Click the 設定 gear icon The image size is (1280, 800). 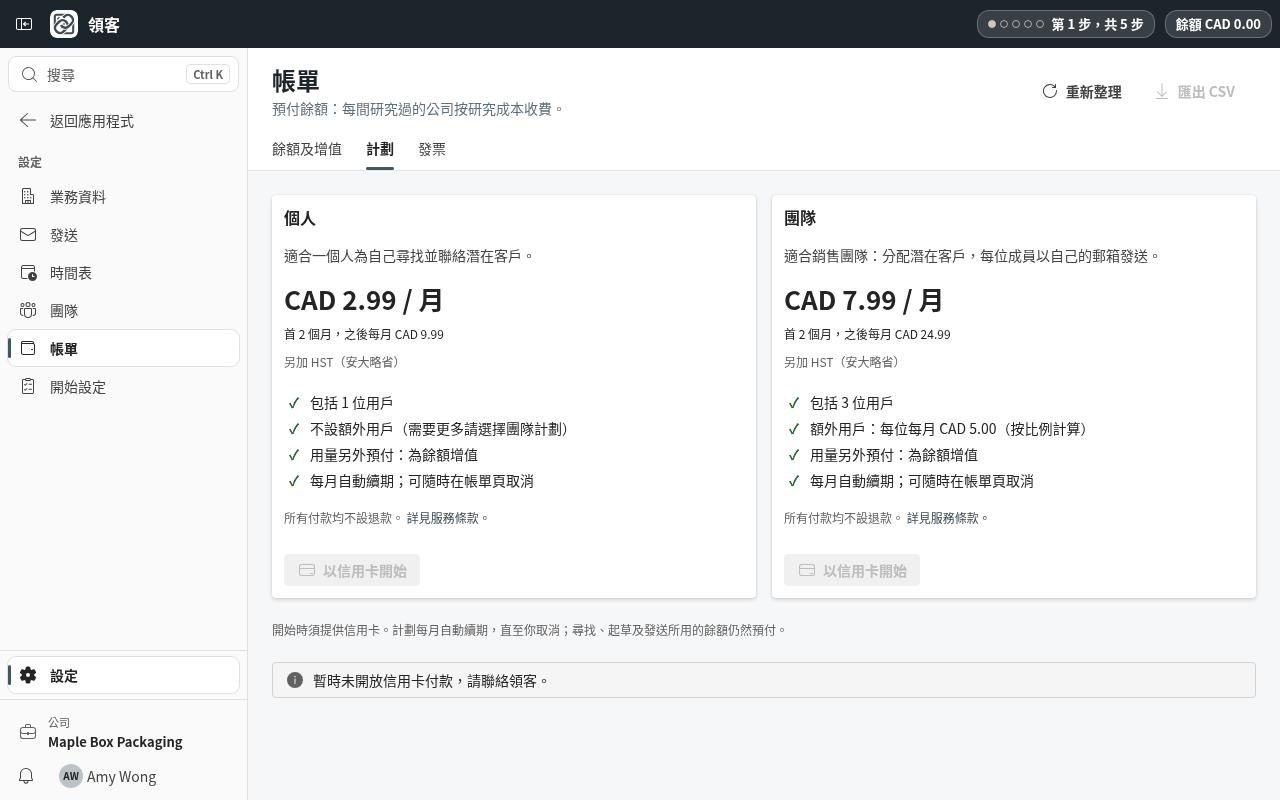coord(28,676)
